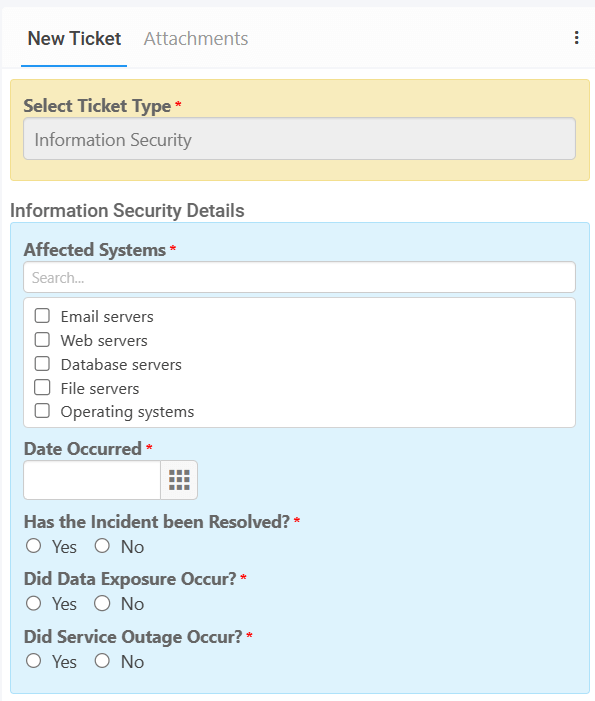The image size is (595, 701).
Task: Tick the File servers checkbox
Action: 42,387
